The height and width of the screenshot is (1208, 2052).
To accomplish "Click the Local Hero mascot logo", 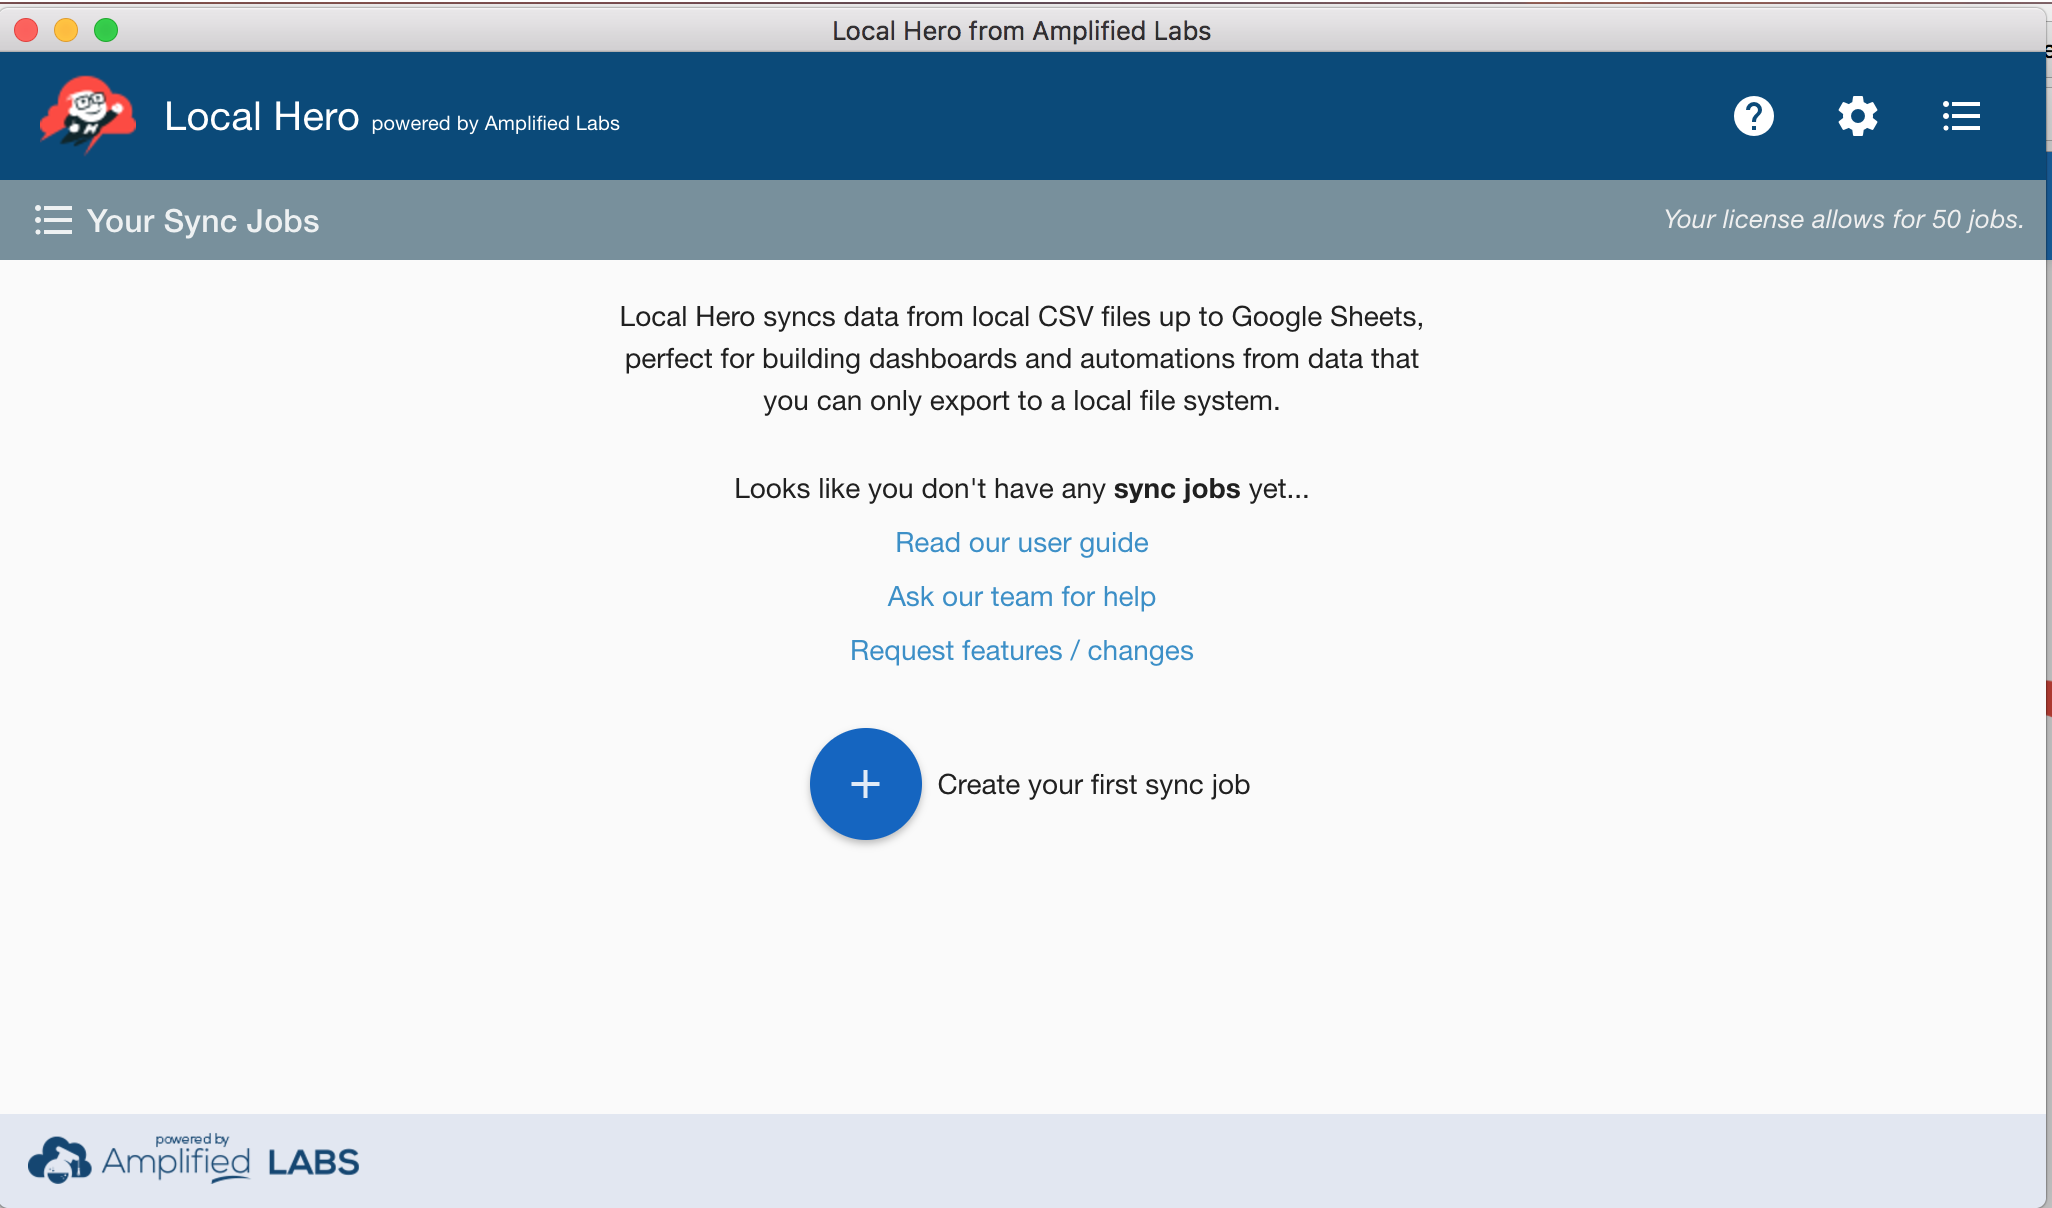I will click(88, 114).
